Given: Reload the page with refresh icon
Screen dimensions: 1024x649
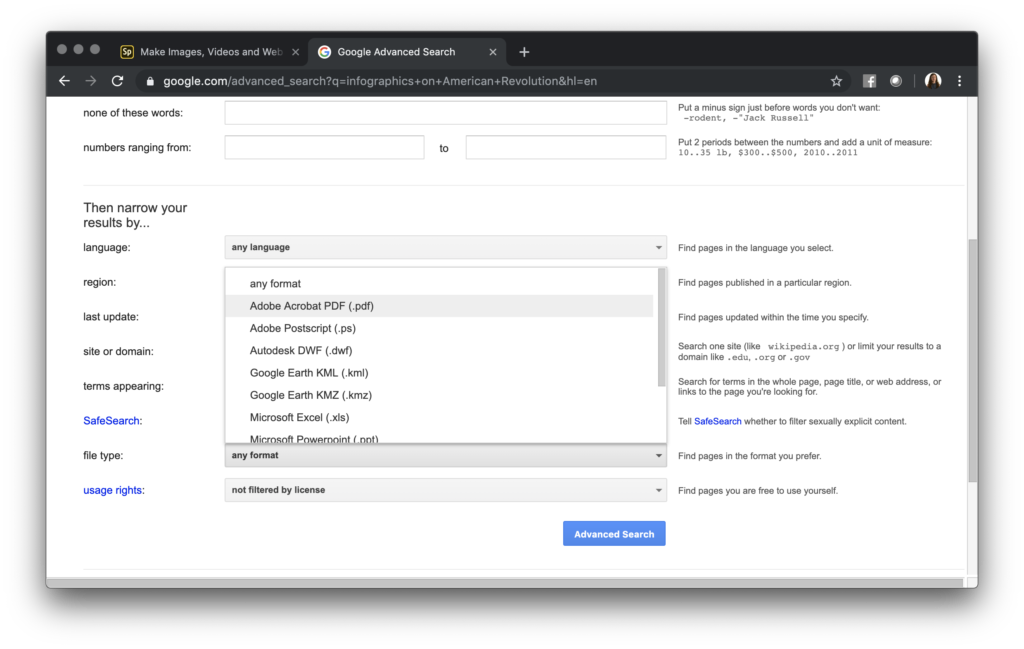Looking at the screenshot, I should 118,81.
